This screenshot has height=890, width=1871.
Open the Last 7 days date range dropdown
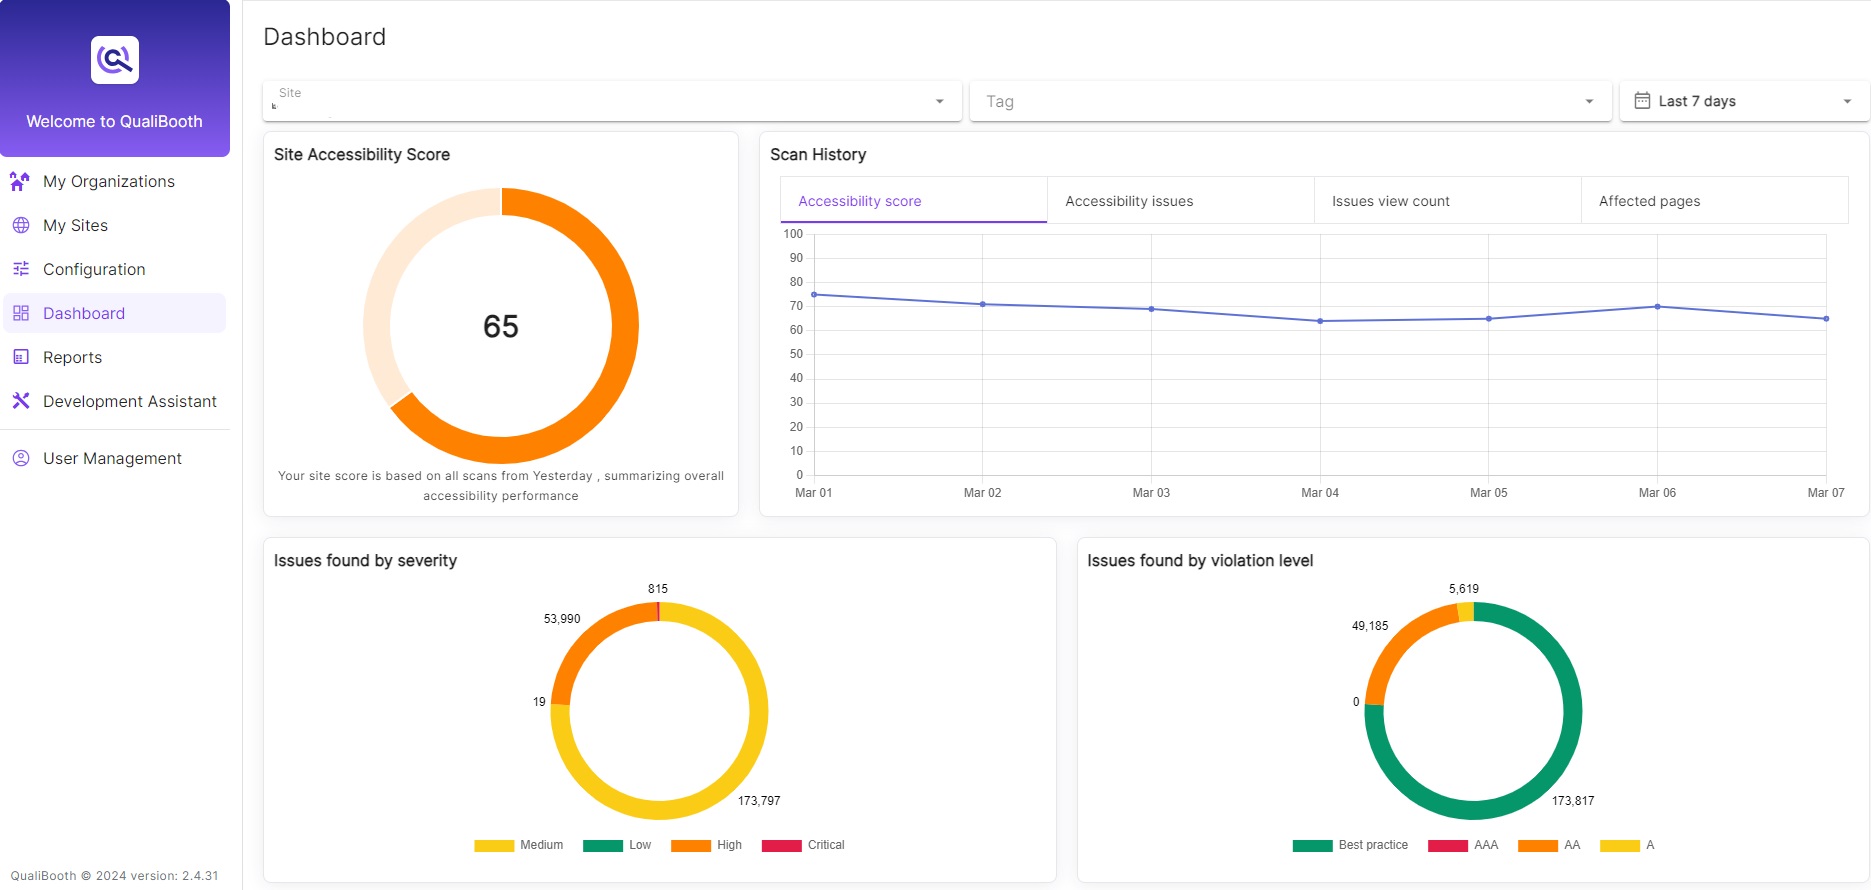tap(1743, 101)
